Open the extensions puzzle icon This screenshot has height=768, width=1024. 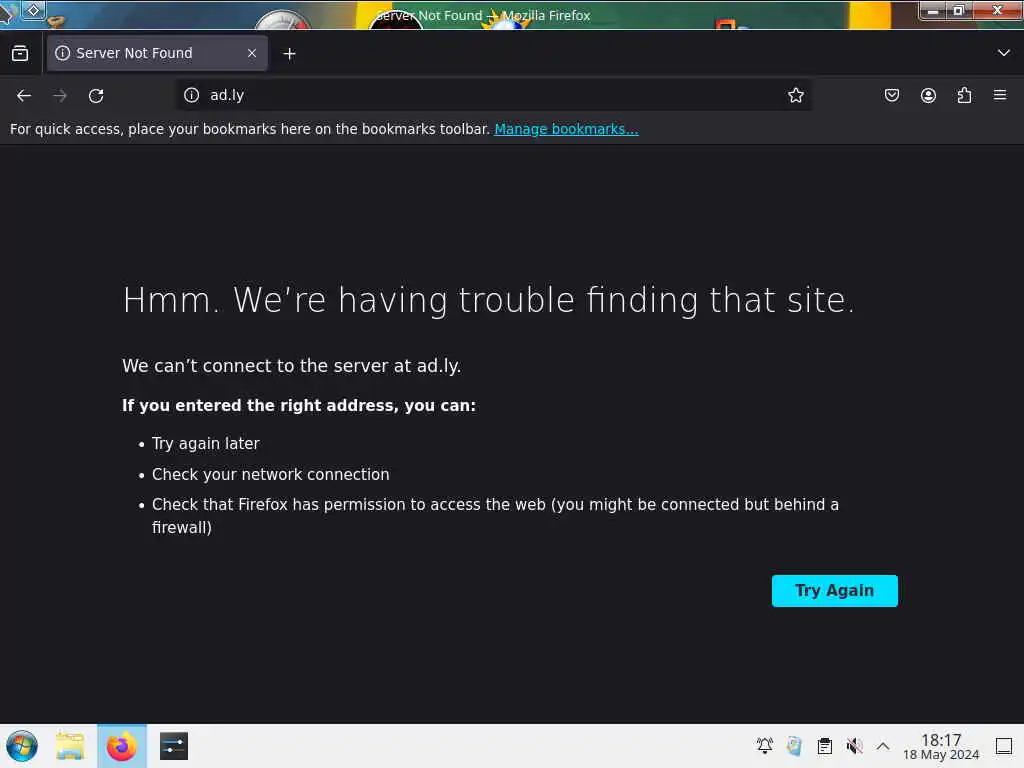964,95
